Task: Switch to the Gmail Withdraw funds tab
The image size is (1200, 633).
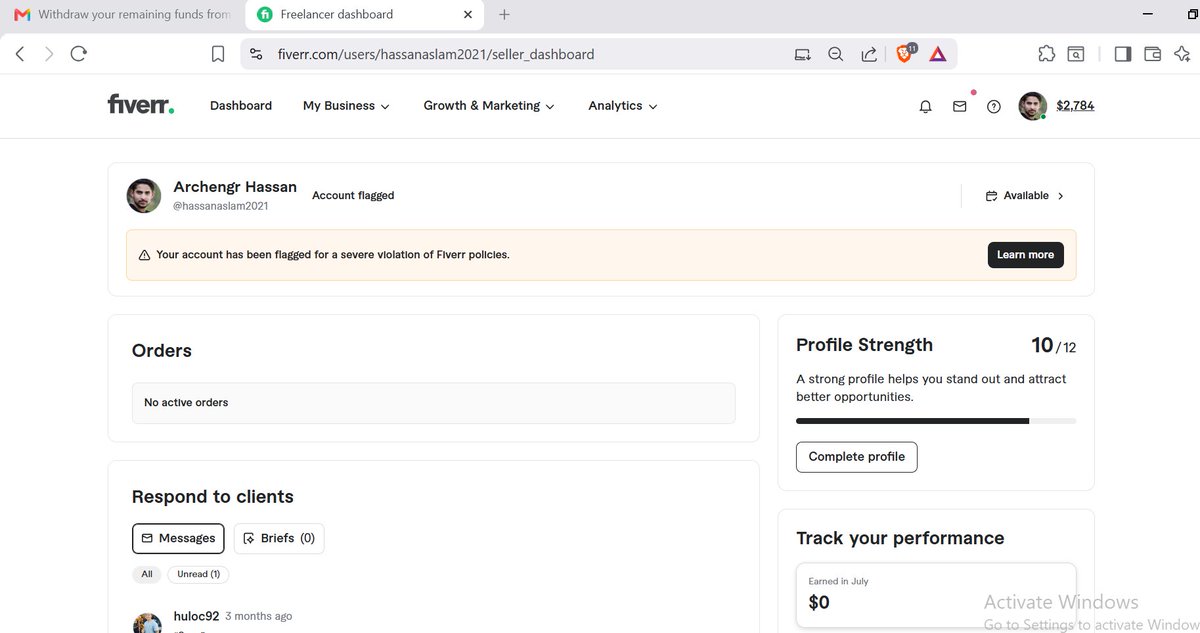Action: (122, 14)
